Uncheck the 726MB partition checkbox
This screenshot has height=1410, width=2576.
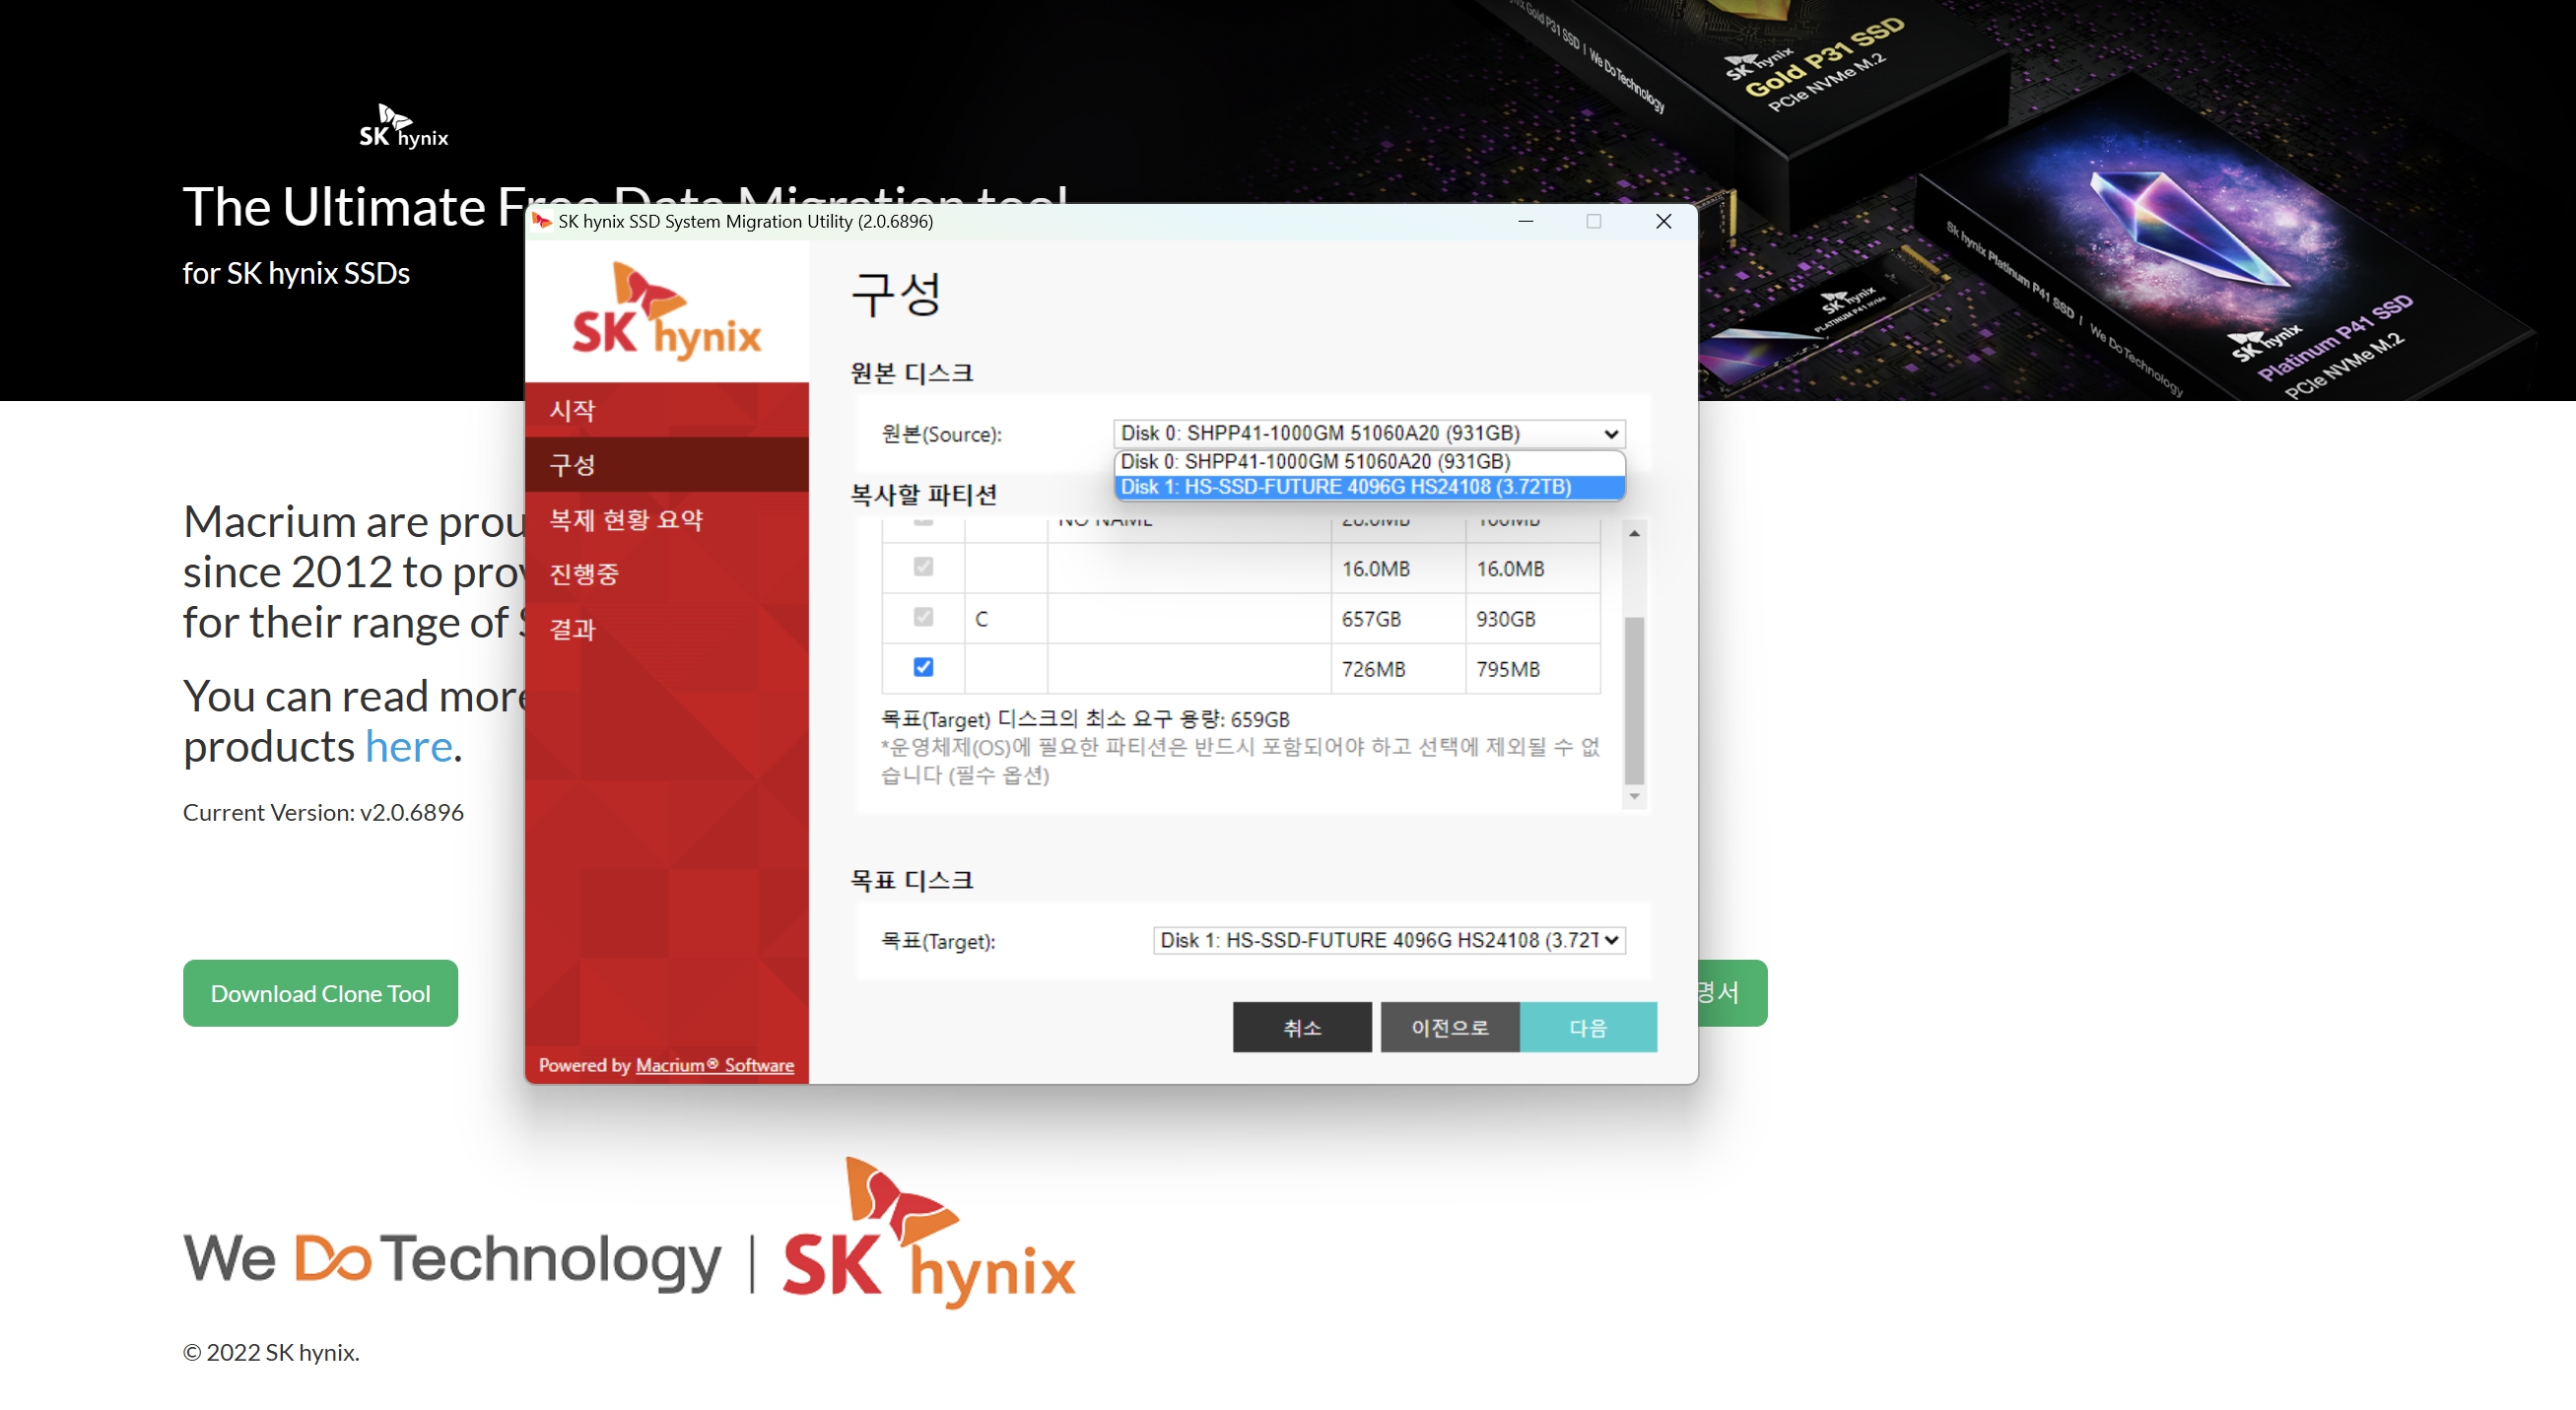(x=923, y=667)
